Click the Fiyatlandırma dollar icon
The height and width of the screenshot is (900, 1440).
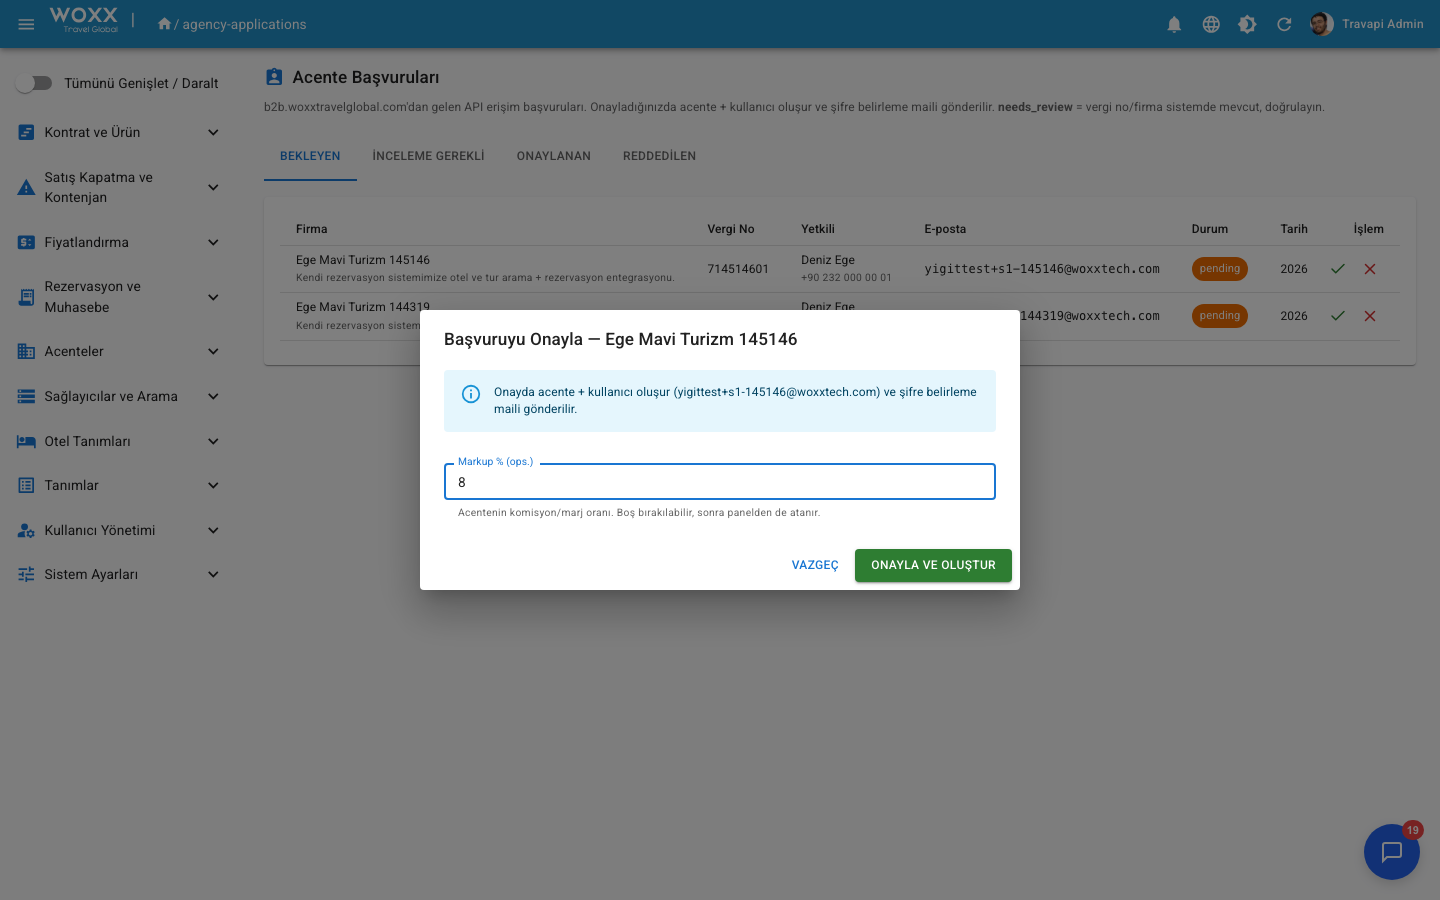pos(27,242)
